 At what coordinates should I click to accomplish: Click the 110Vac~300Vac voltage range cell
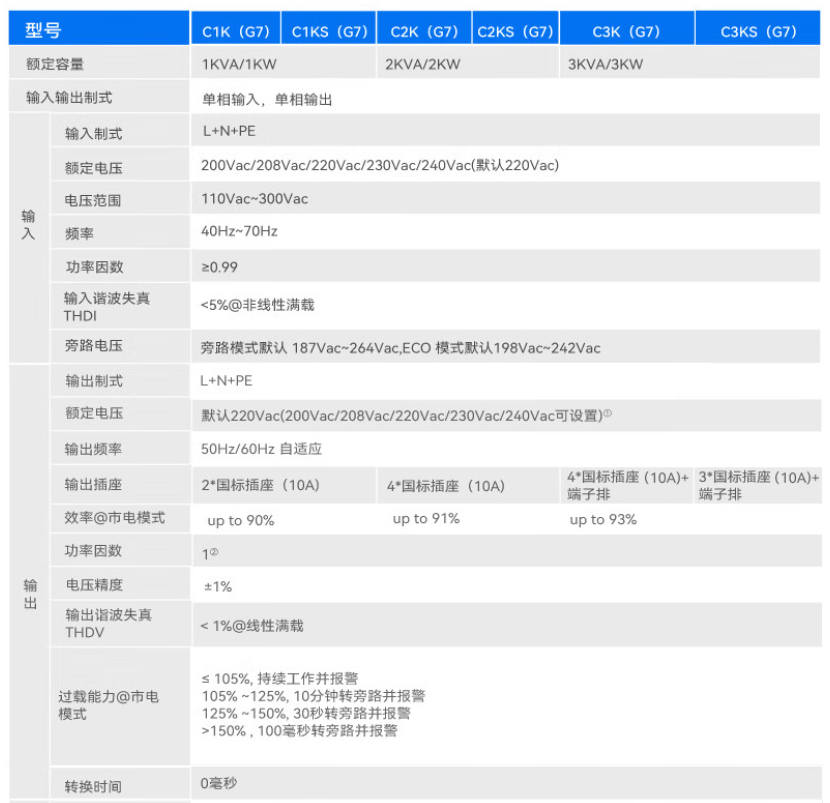(x=506, y=199)
